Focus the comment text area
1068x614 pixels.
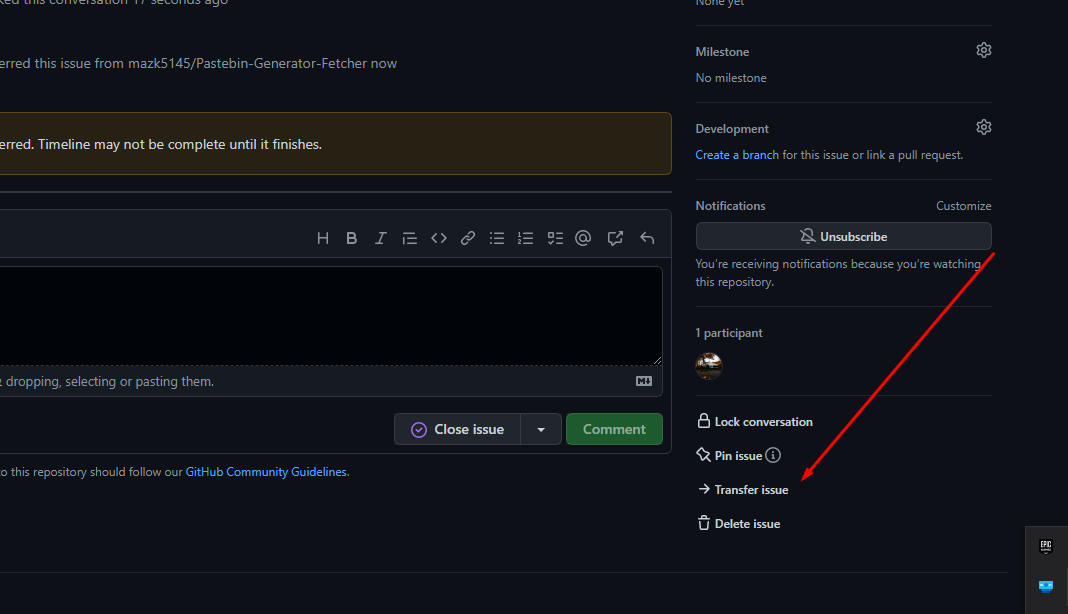click(330, 316)
